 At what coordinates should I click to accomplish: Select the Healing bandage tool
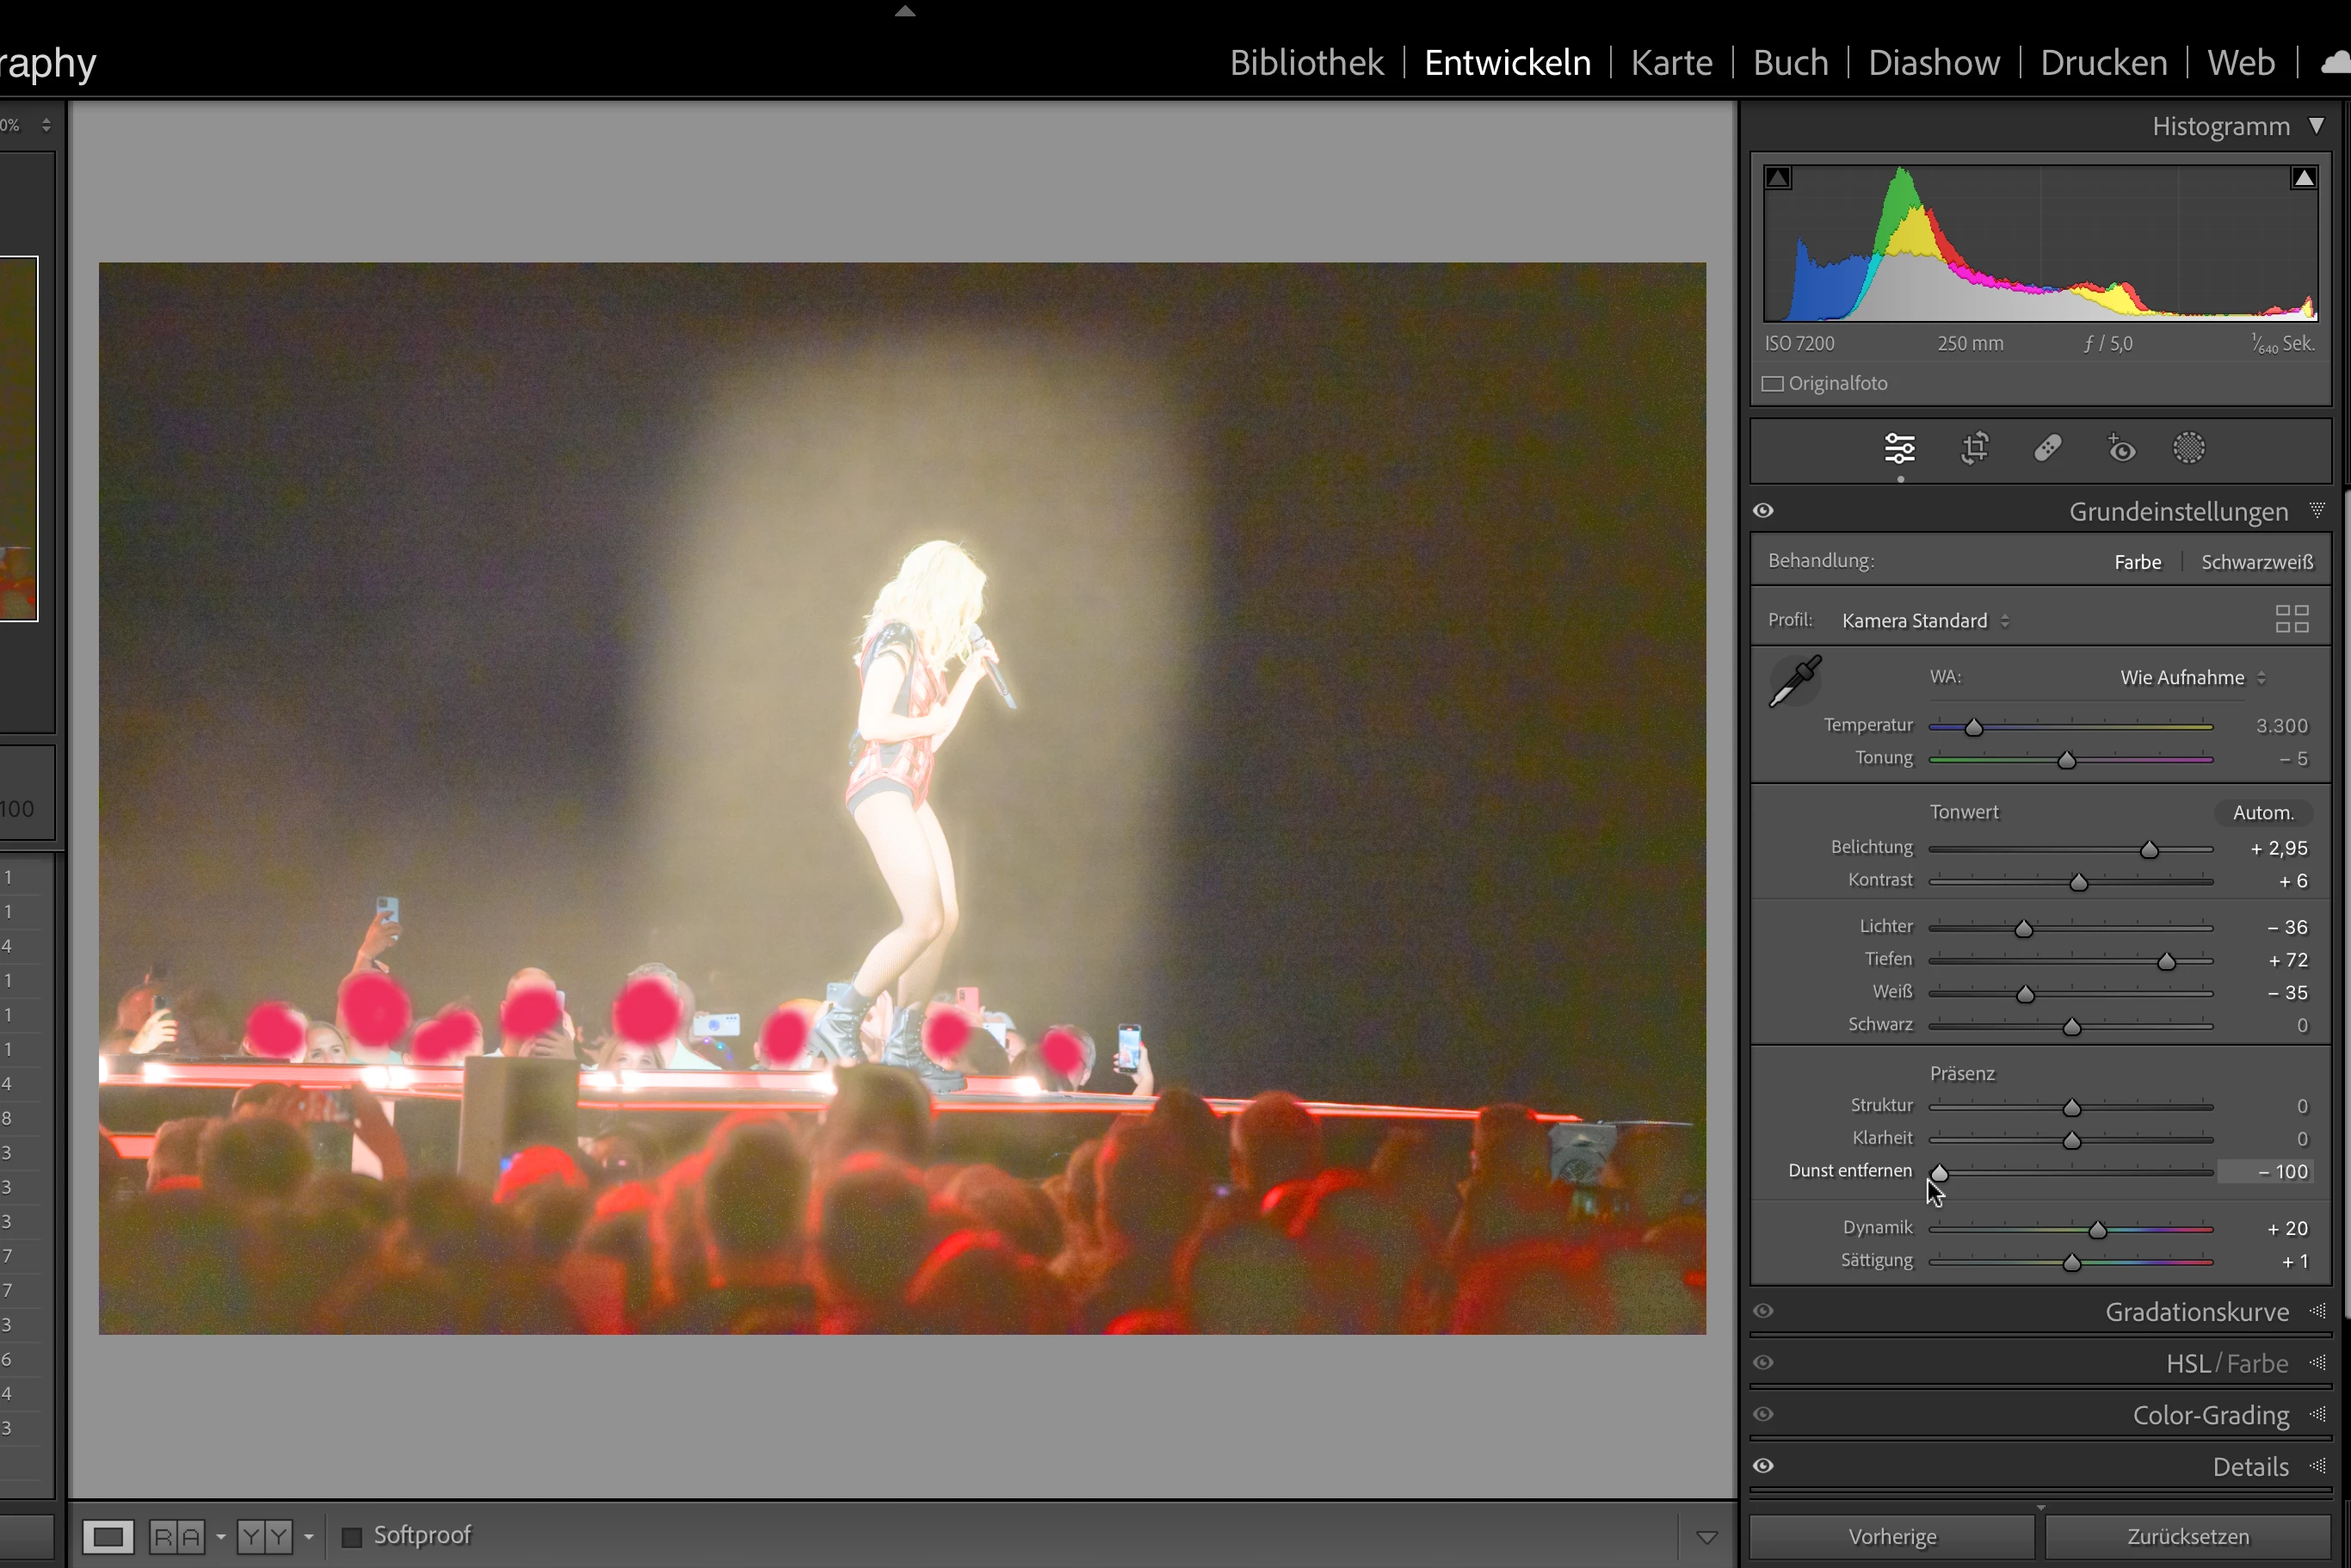tap(2047, 449)
